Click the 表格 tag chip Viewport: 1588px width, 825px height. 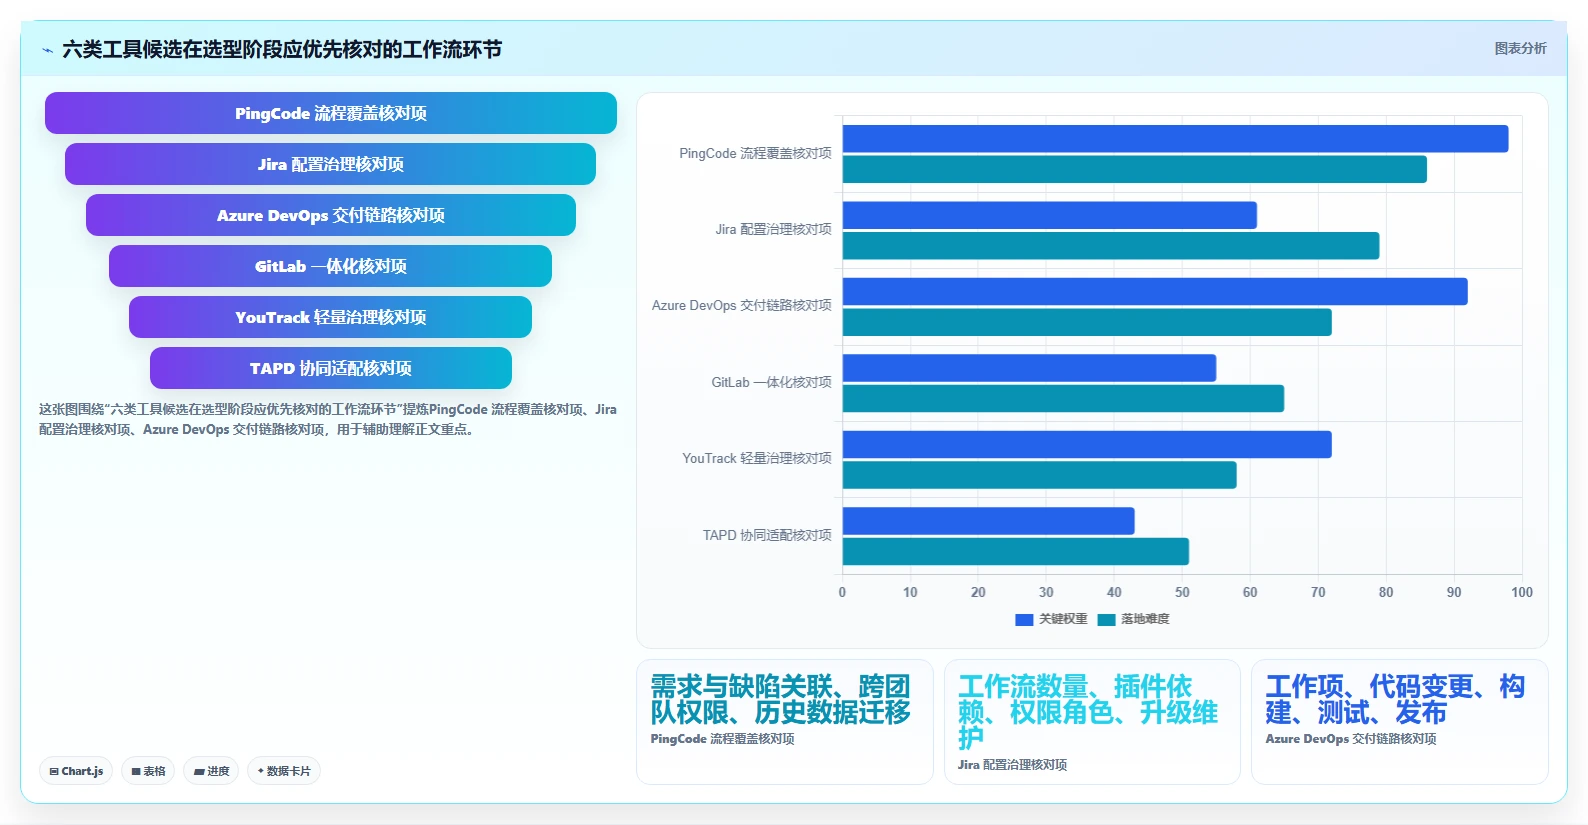point(148,771)
